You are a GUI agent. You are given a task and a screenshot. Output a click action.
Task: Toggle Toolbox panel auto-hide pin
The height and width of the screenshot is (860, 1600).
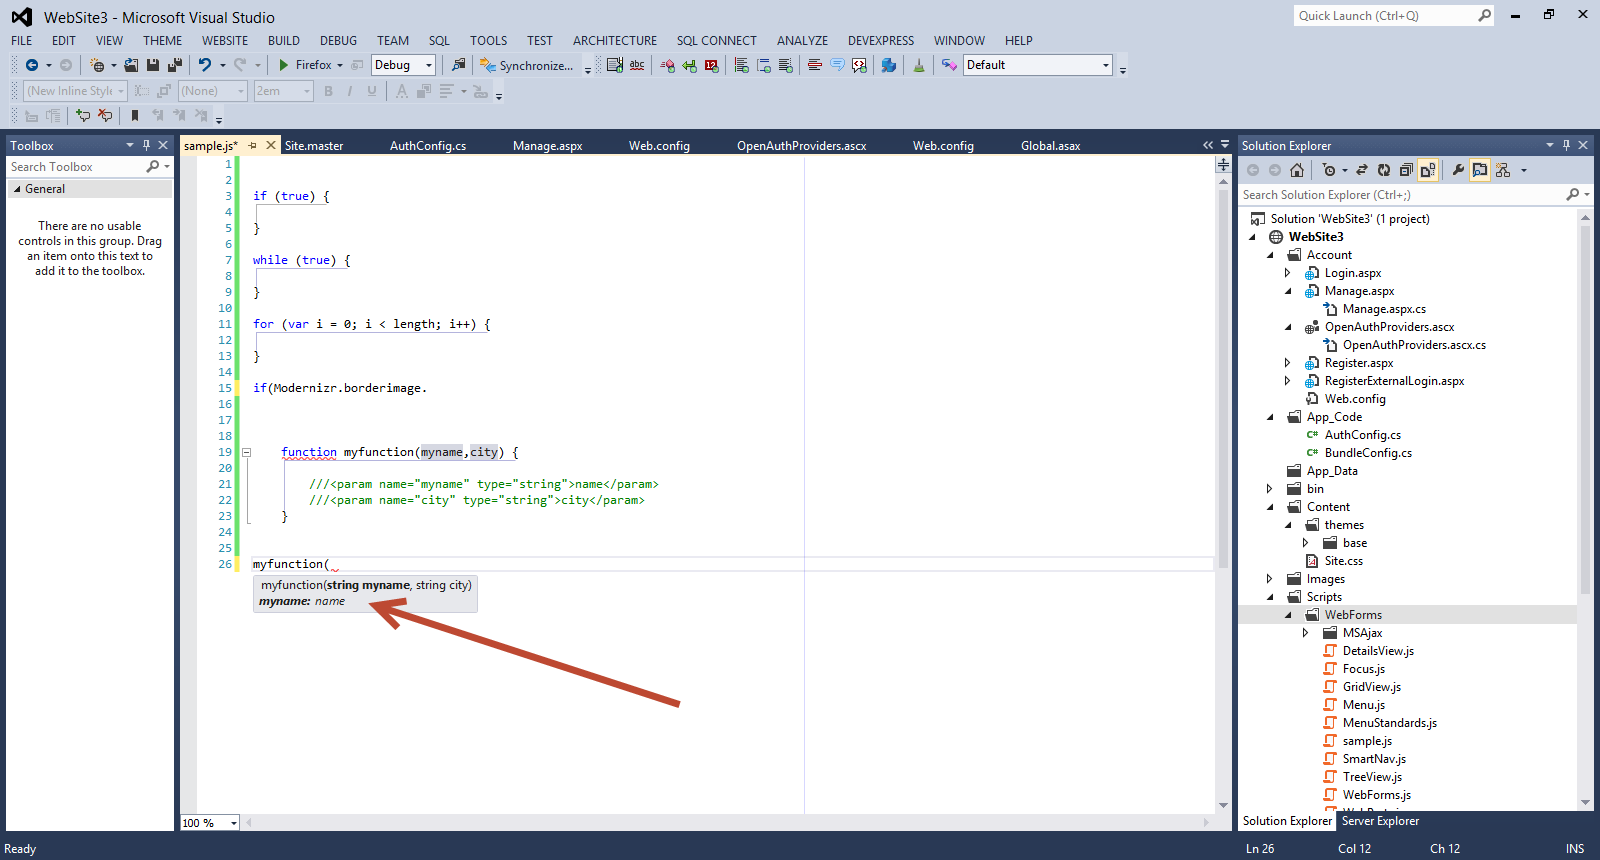point(146,145)
